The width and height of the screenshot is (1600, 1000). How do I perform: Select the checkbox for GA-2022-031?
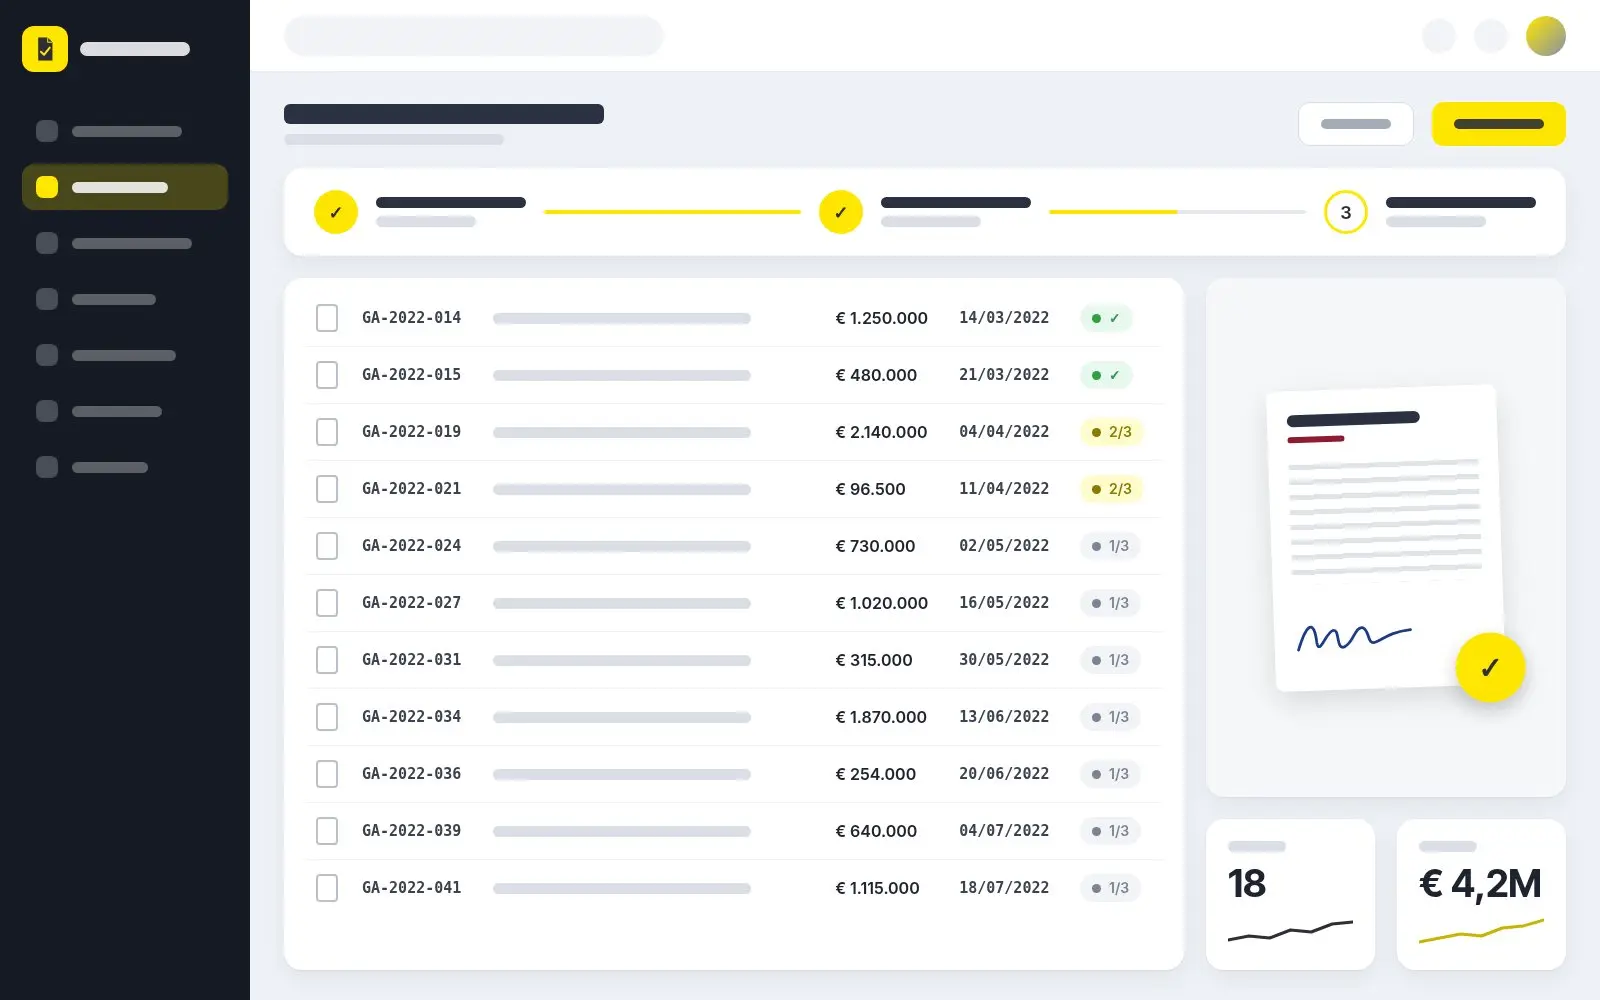[327, 660]
